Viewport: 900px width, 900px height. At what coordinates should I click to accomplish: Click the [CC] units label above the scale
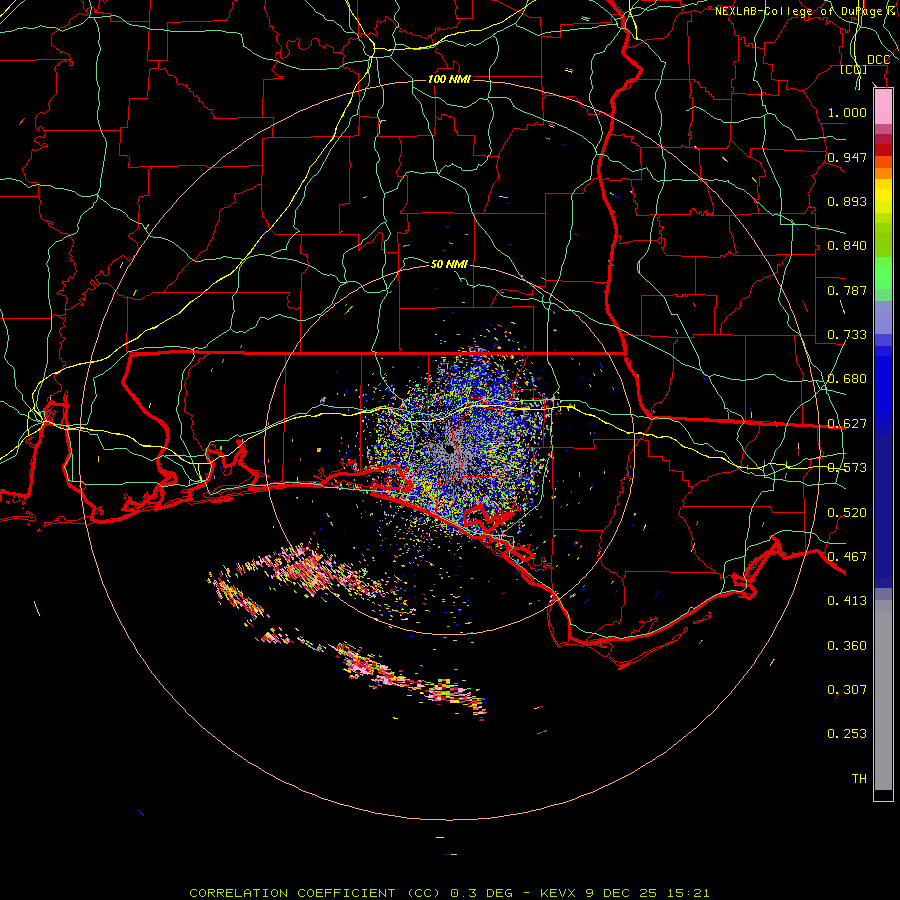coord(854,69)
